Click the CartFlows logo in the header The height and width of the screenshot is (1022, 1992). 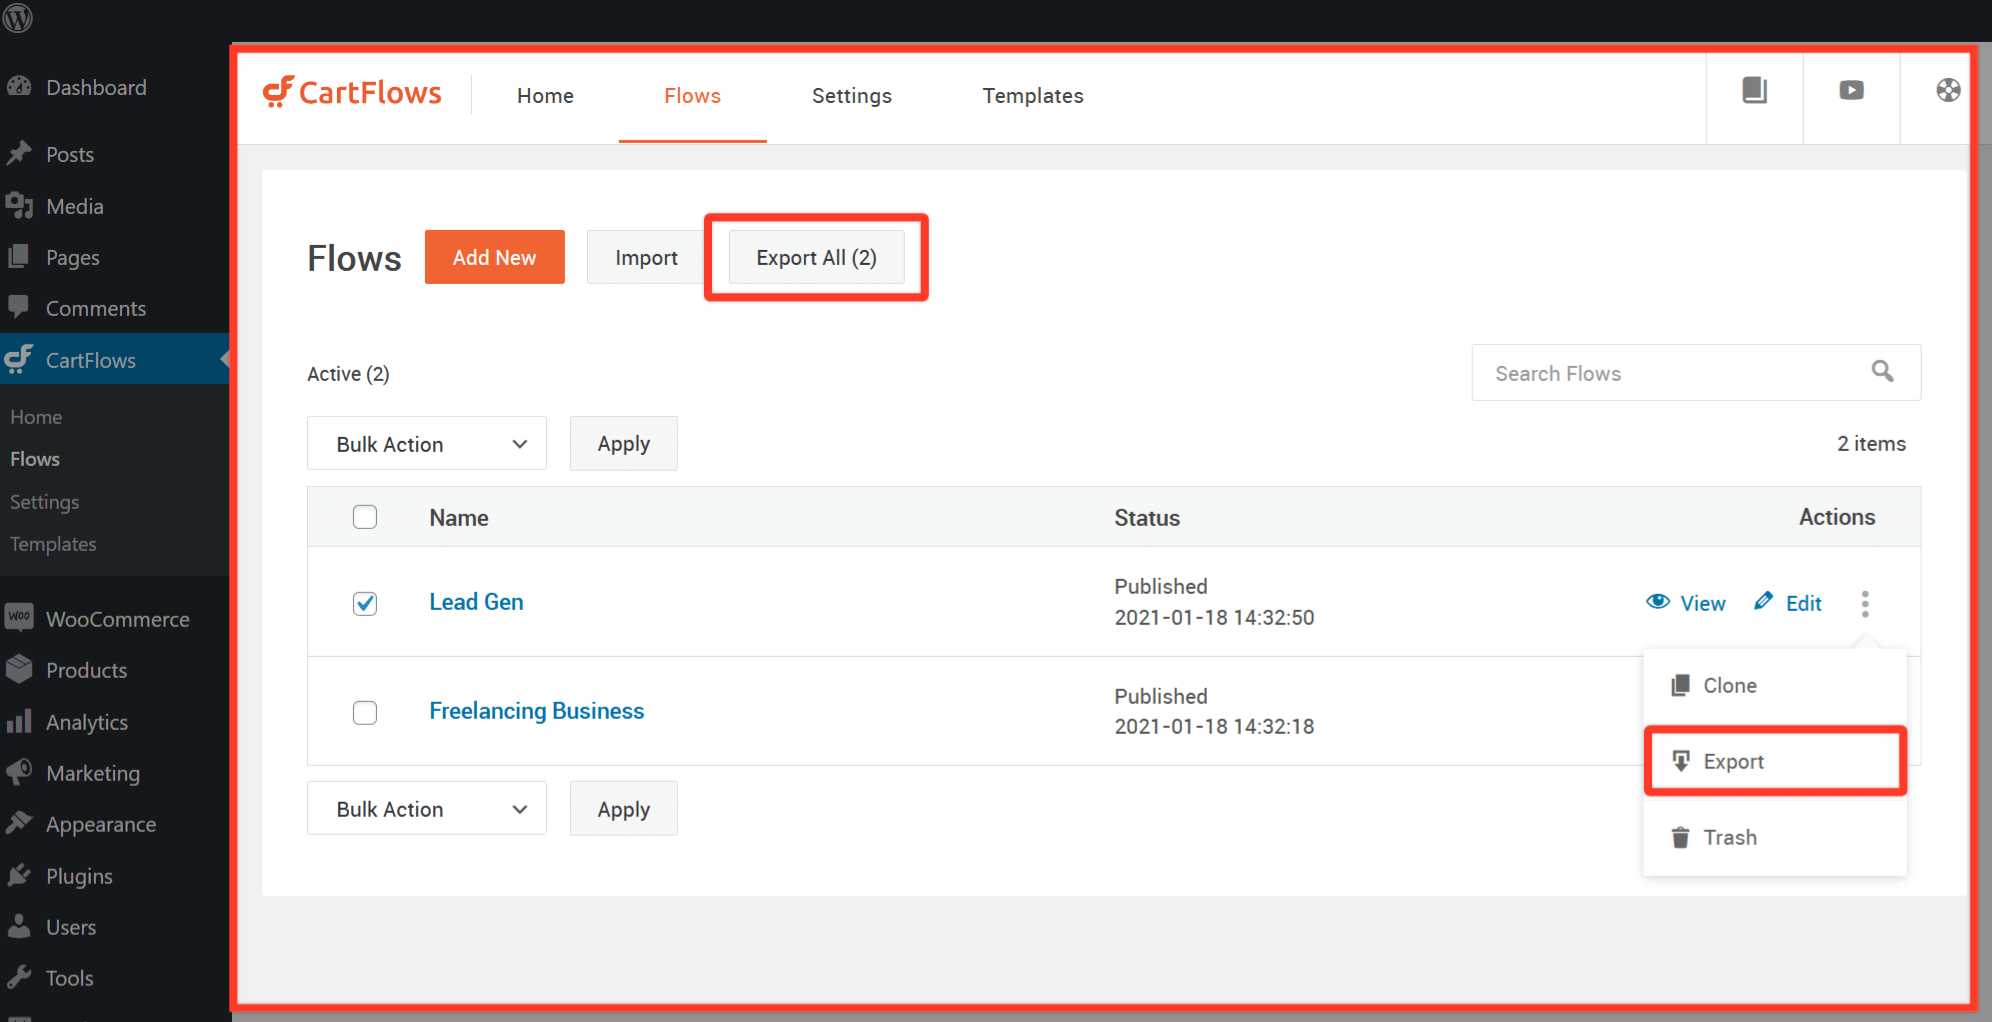click(352, 92)
